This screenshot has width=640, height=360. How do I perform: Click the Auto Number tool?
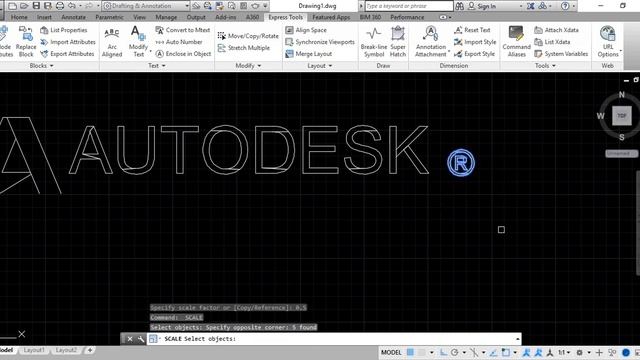179,42
